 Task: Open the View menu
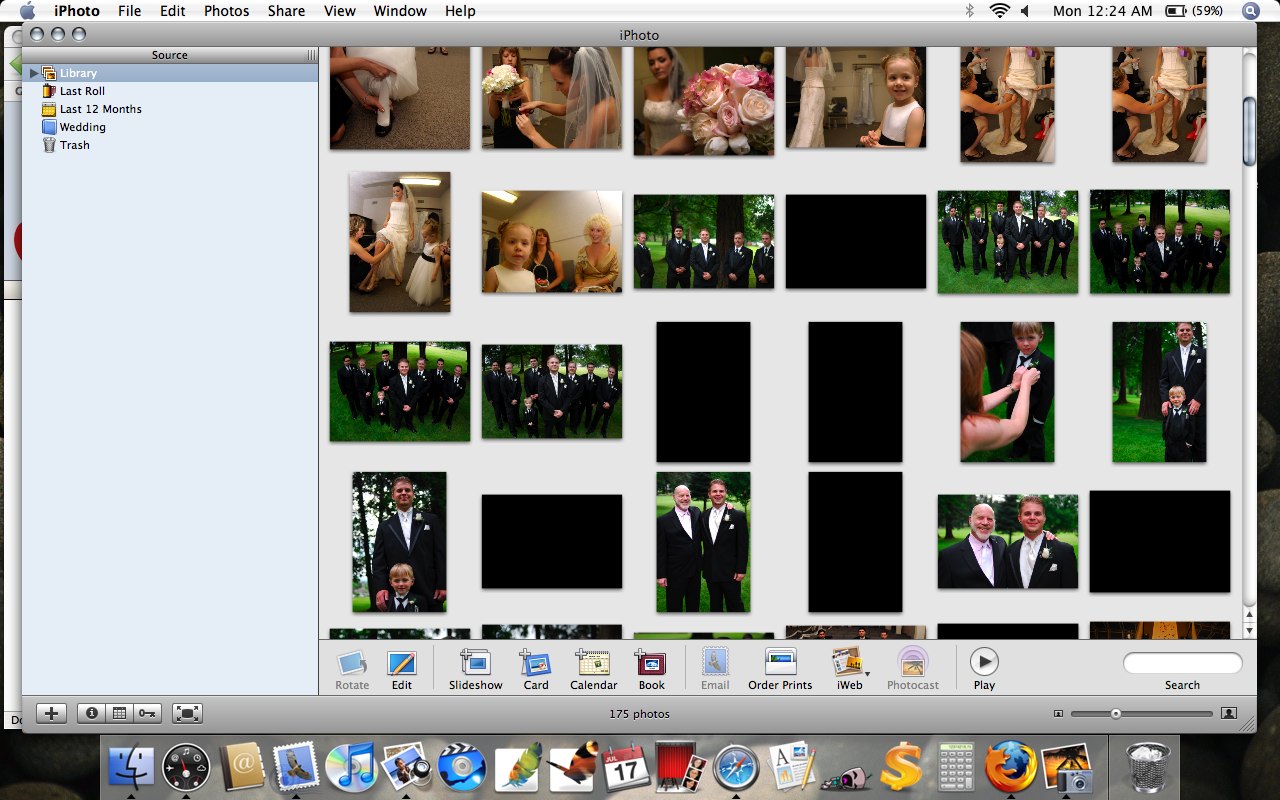[x=340, y=11]
